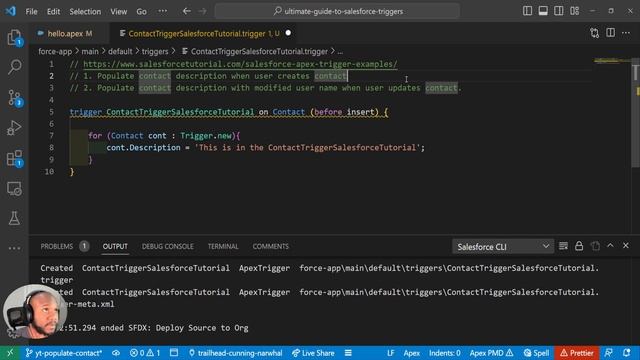Viewport: 640px width, 360px height.
Task: Open the Run and Debug view
Action: click(x=14, y=128)
